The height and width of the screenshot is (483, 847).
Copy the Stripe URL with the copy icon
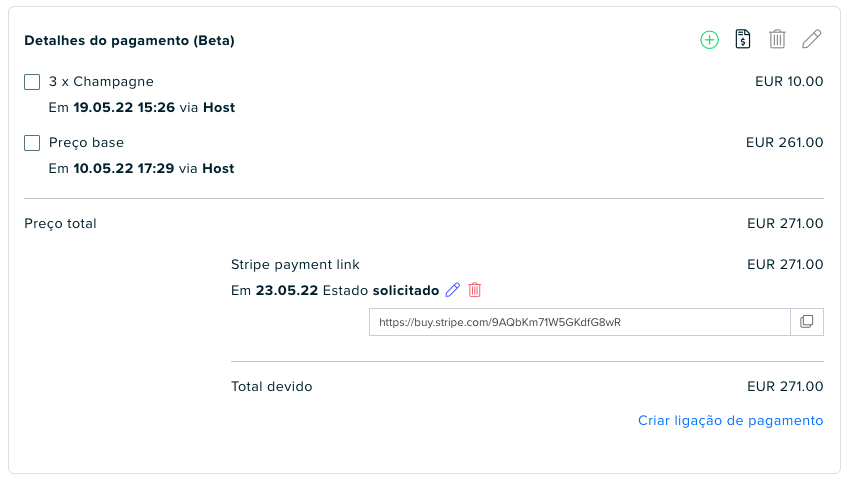click(806, 322)
